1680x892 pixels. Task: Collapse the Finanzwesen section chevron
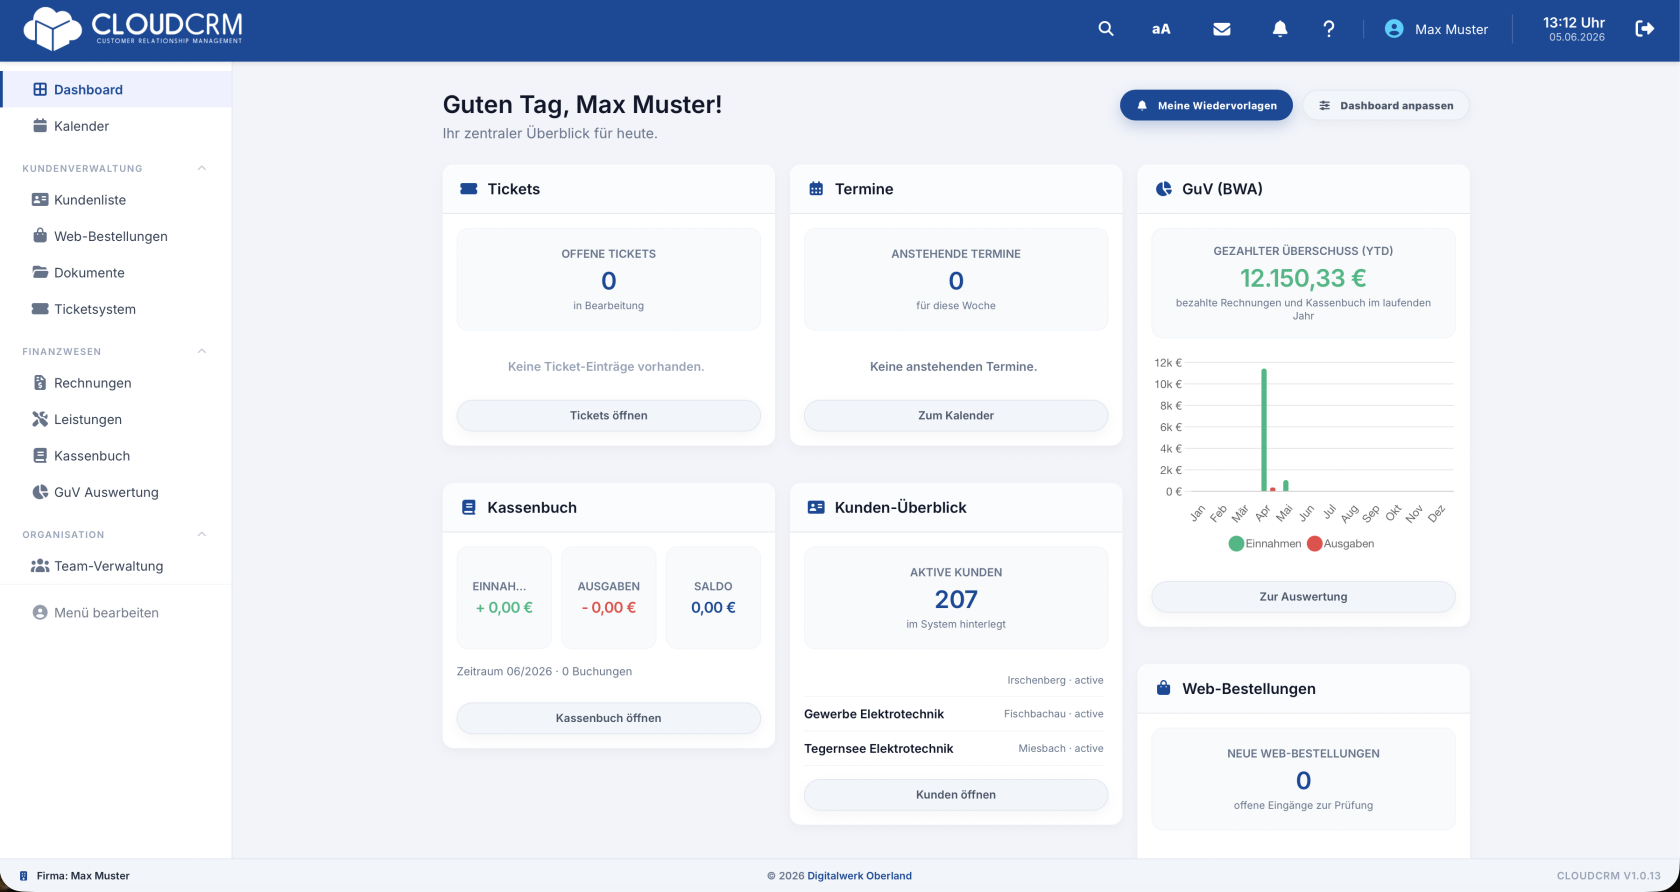coord(202,351)
